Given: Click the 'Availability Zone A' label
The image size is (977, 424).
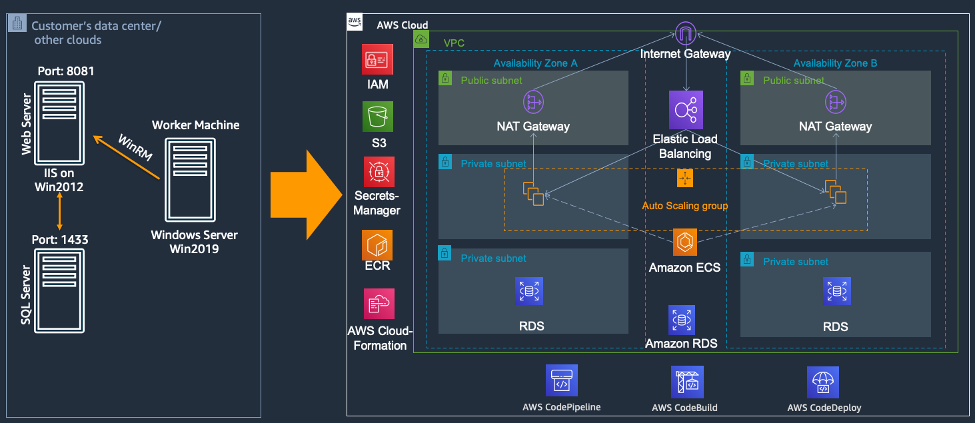Looking at the screenshot, I should [x=536, y=63].
